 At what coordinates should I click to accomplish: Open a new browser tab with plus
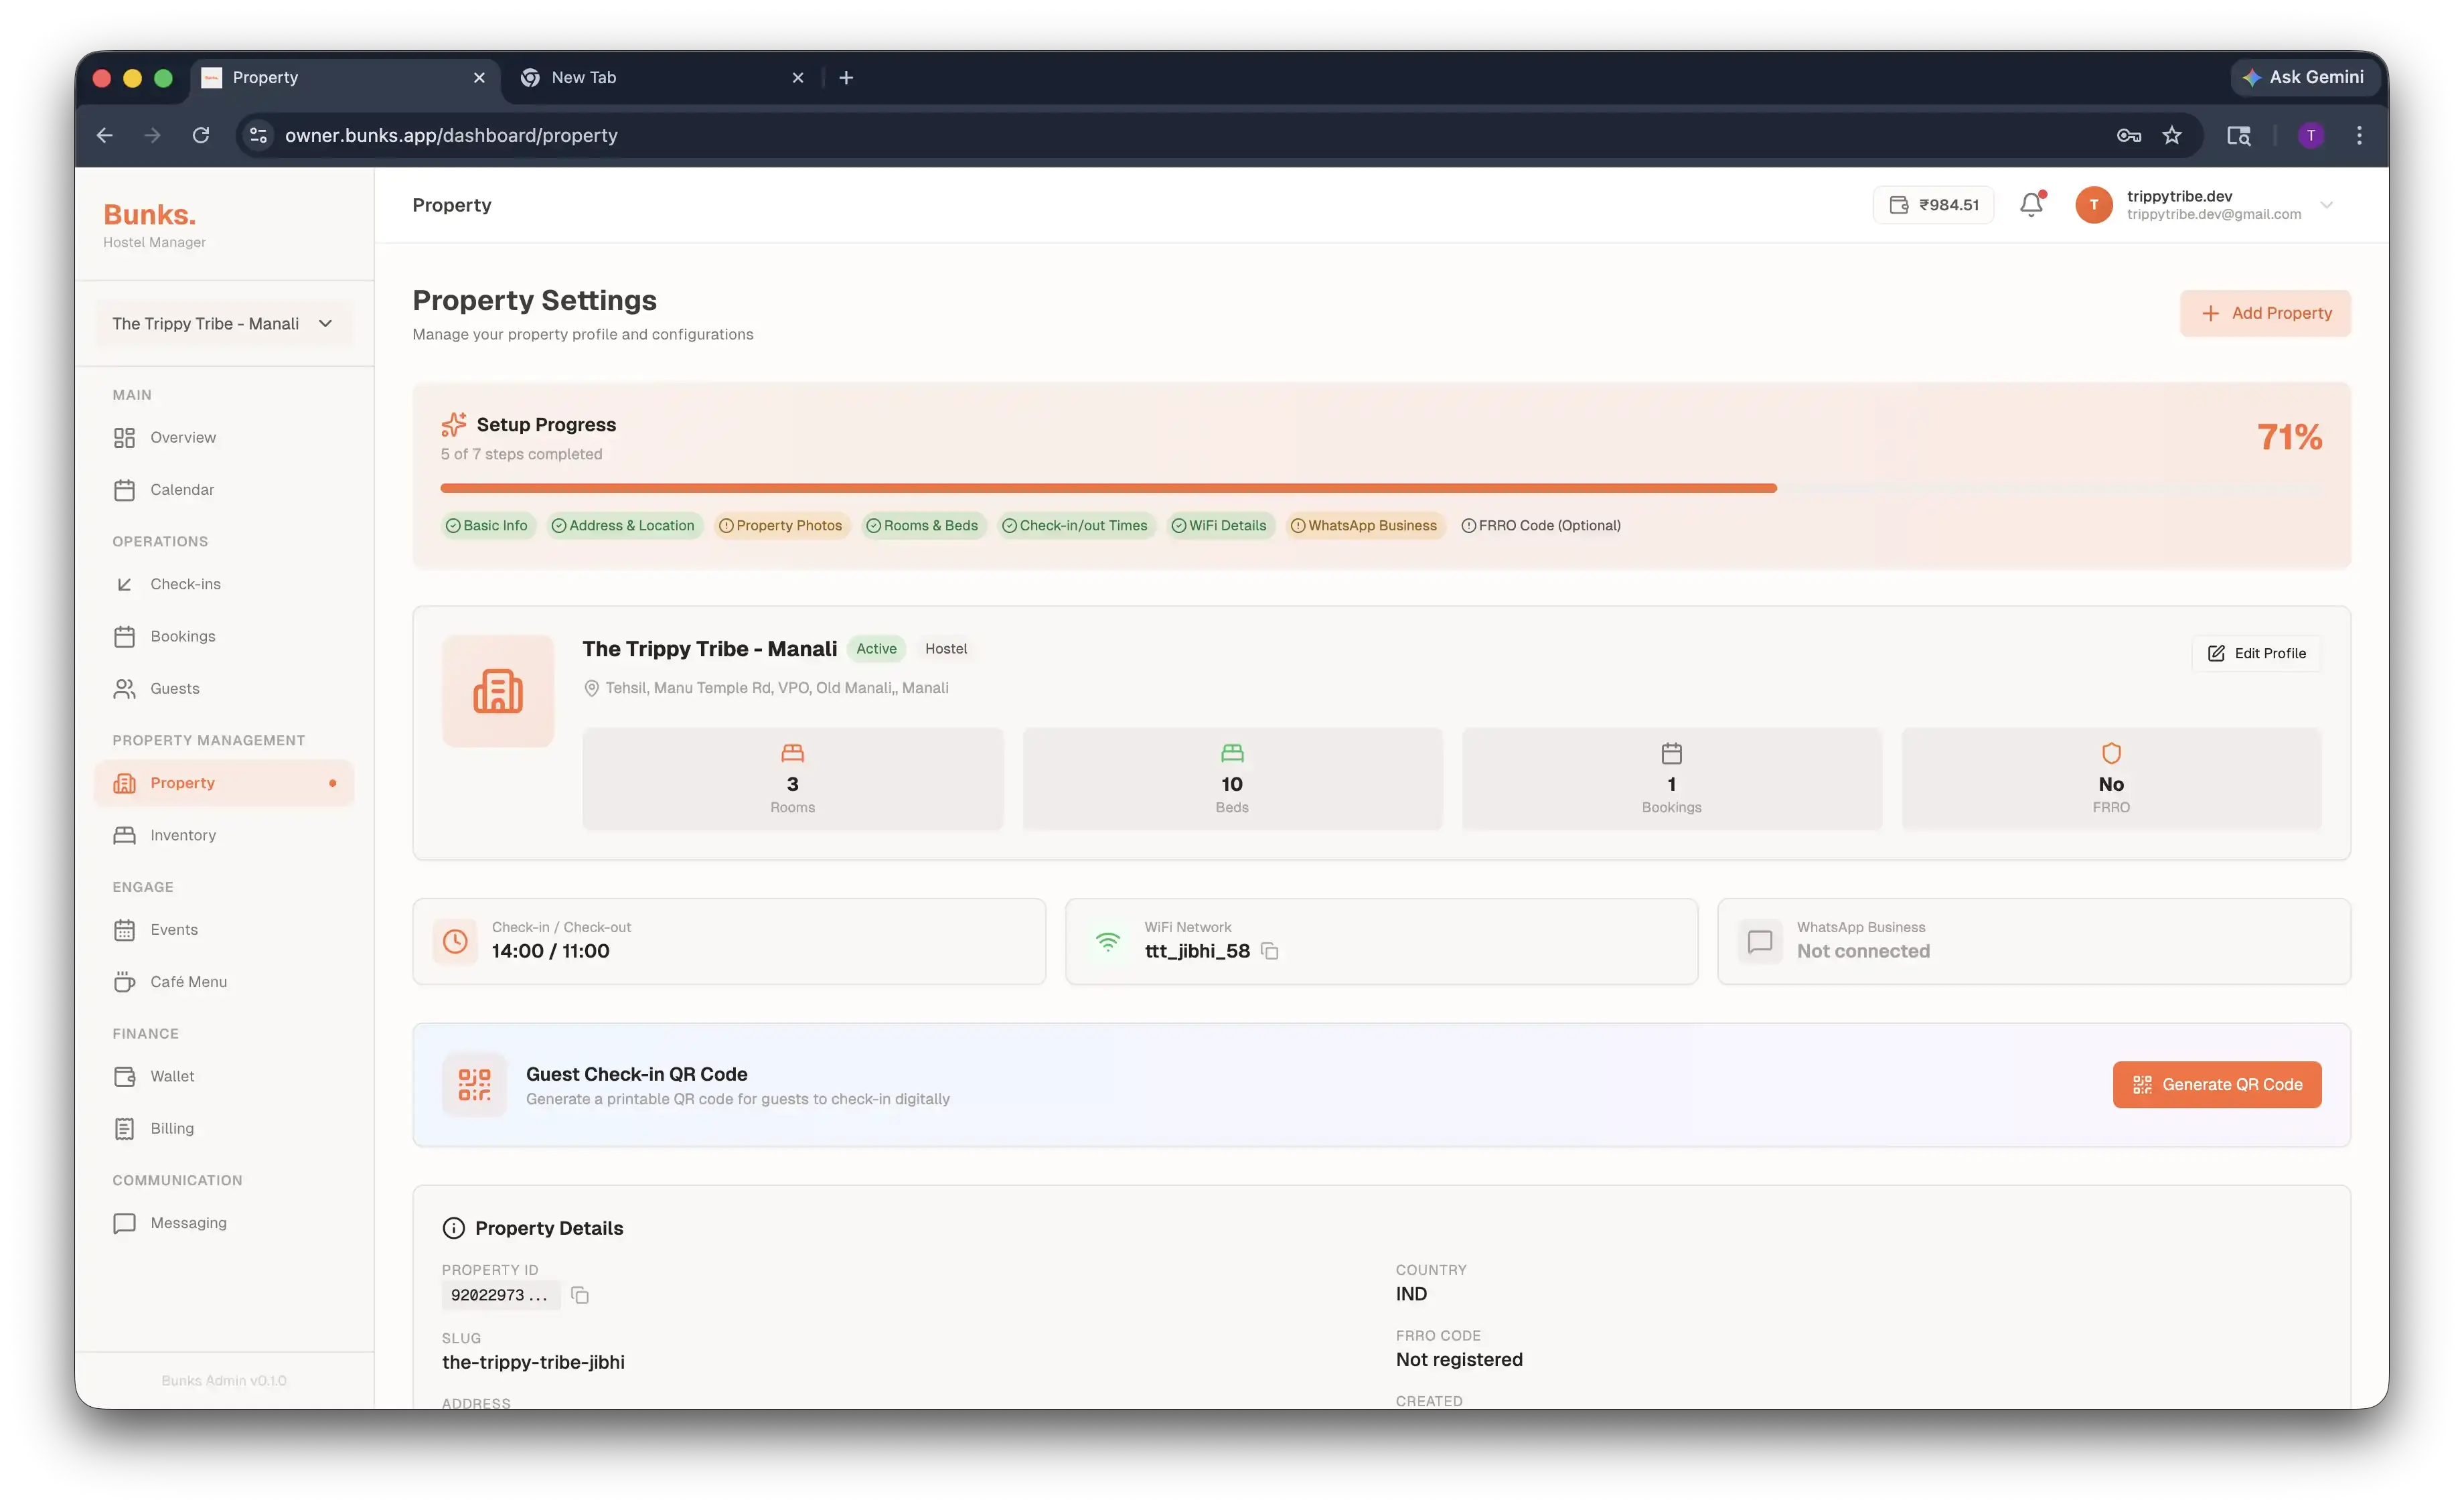(x=846, y=77)
